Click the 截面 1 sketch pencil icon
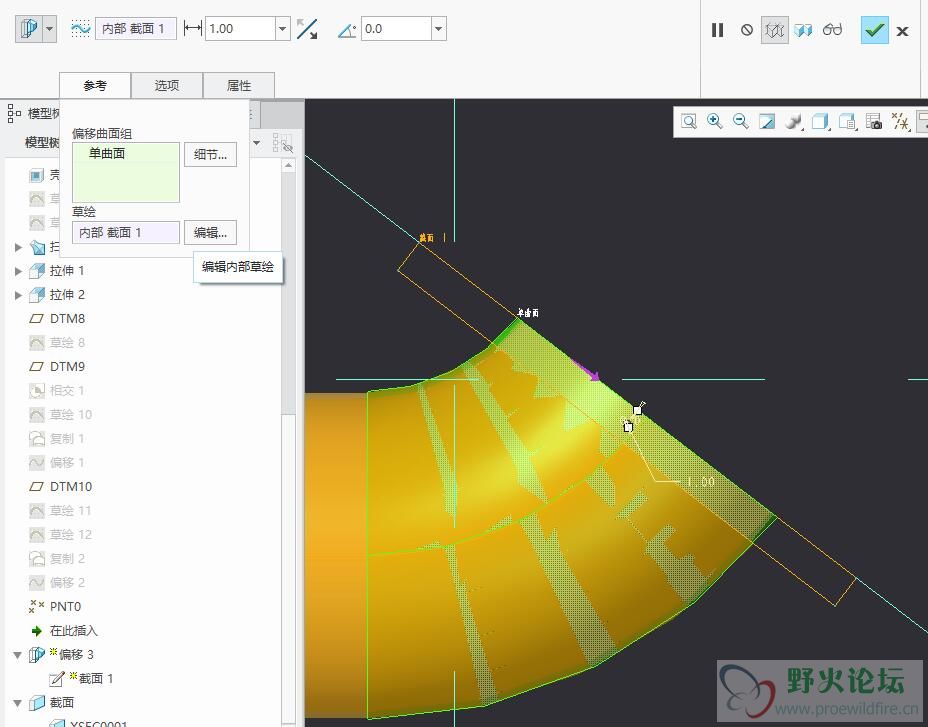Image resolution: width=928 pixels, height=727 pixels. 57,678
